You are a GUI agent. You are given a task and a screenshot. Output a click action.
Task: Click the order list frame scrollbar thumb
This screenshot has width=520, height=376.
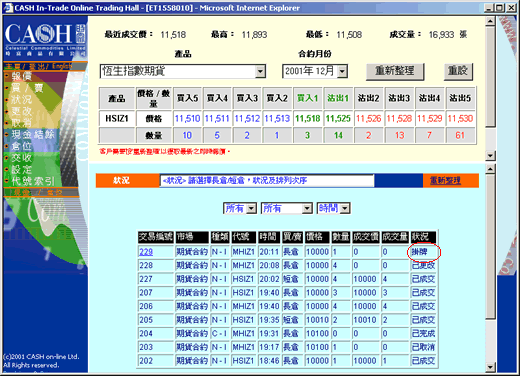(x=490, y=247)
